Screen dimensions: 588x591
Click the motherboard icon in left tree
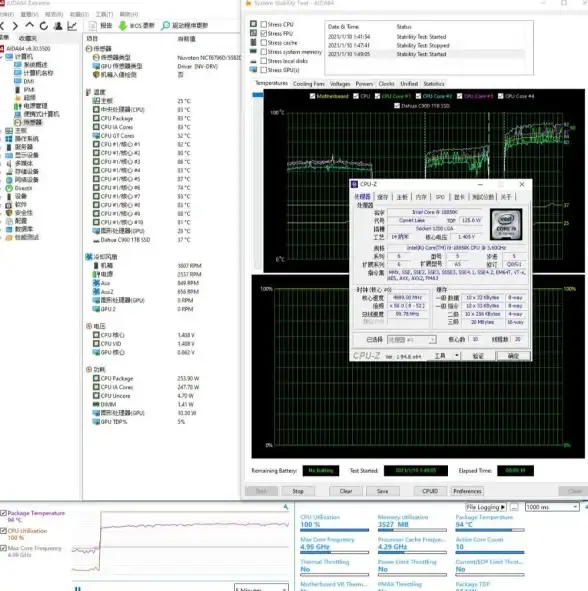[9, 131]
